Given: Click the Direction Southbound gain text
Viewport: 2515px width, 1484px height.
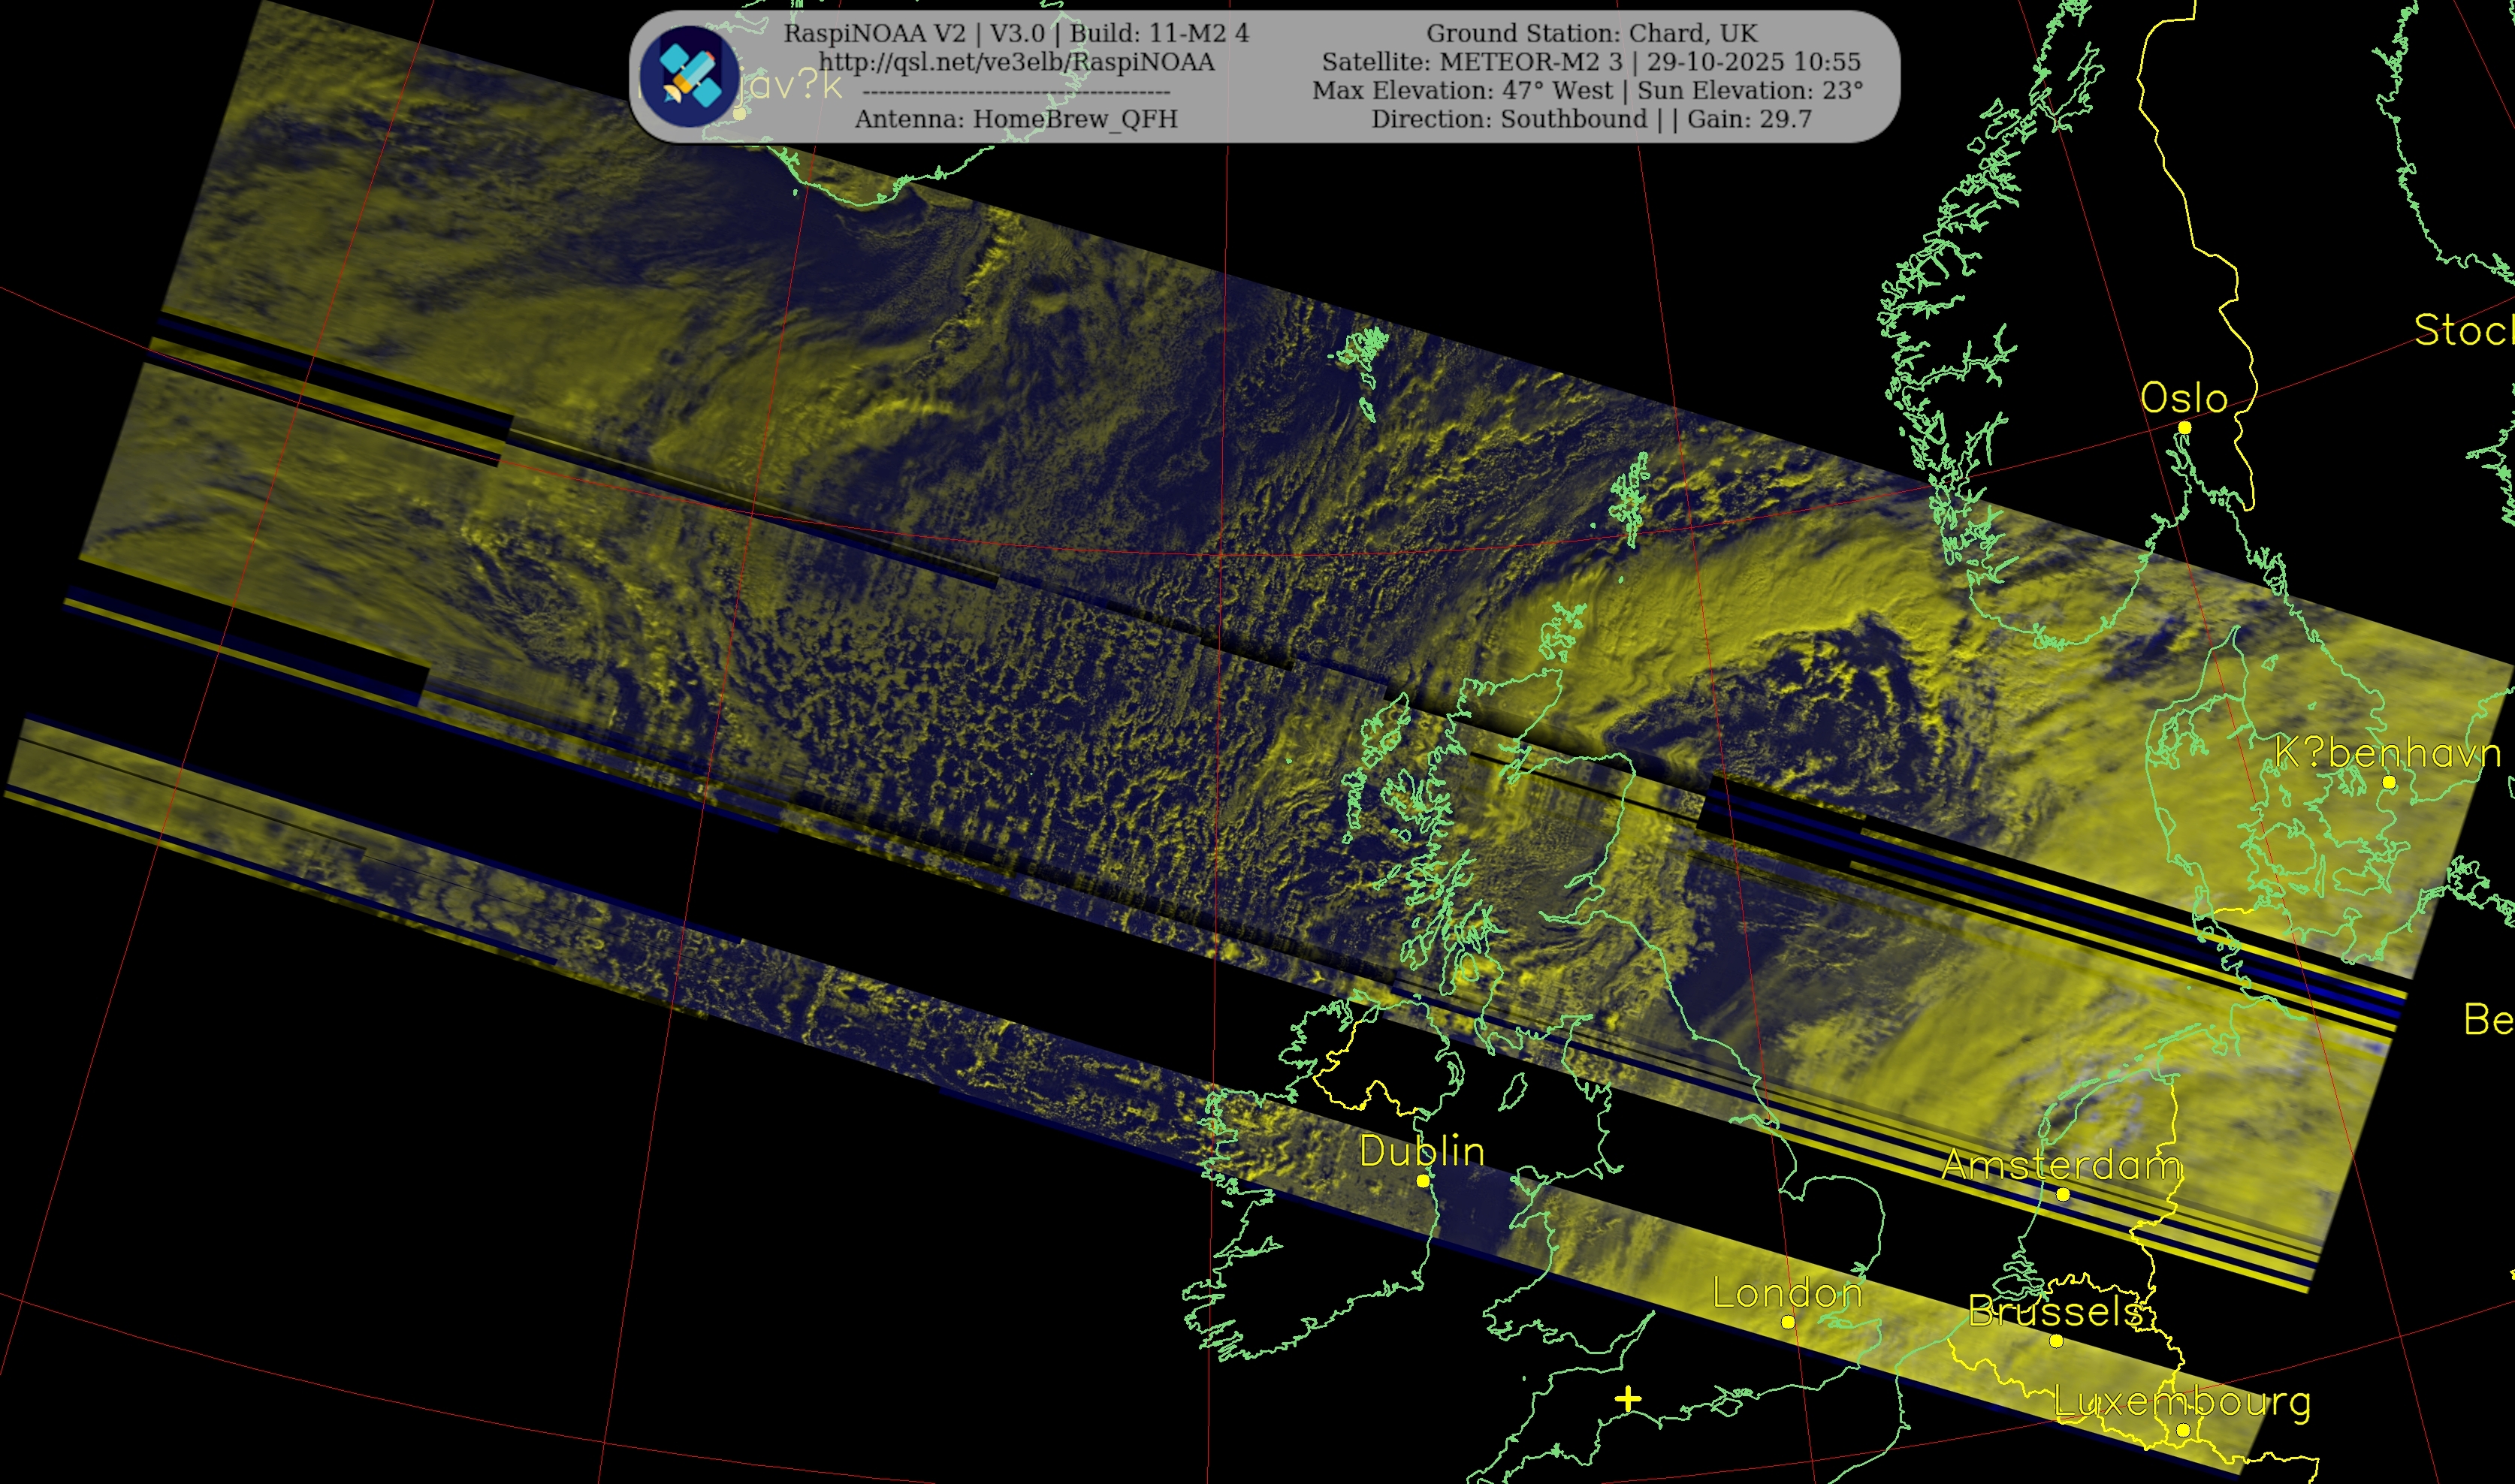Looking at the screenshot, I should (x=1591, y=119).
